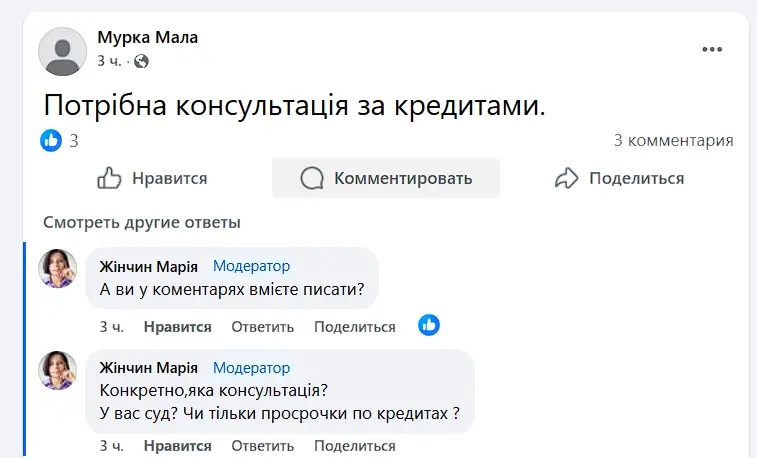
Task: Click the post timestamp 3 ч.
Action: (x=109, y=61)
